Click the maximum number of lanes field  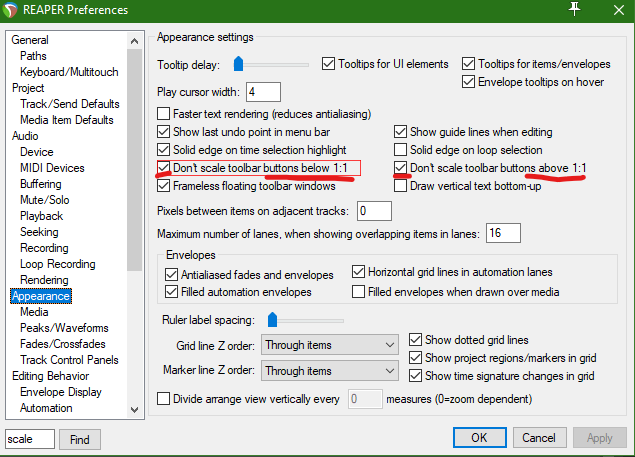503,233
